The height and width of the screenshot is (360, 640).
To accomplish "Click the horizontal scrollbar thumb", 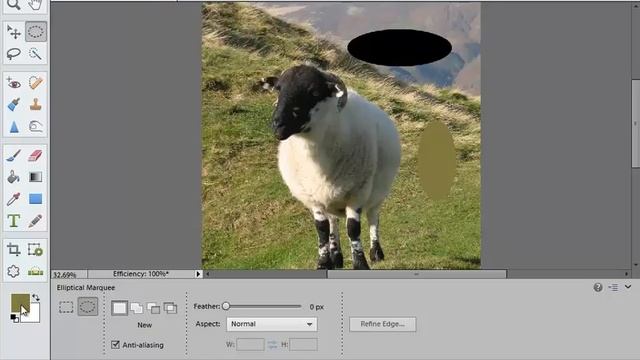I will tap(417, 274).
